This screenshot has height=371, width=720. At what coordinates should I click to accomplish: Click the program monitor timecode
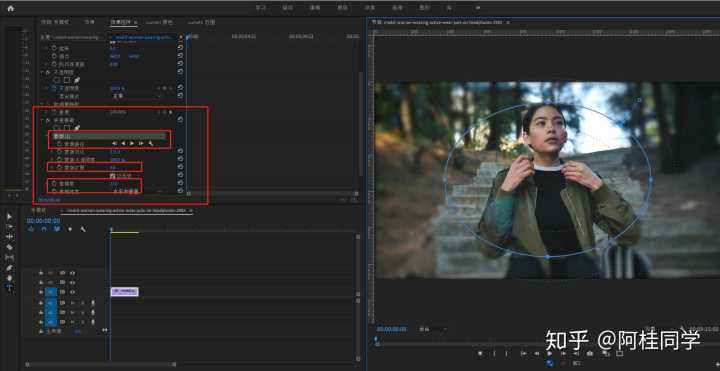pos(392,329)
